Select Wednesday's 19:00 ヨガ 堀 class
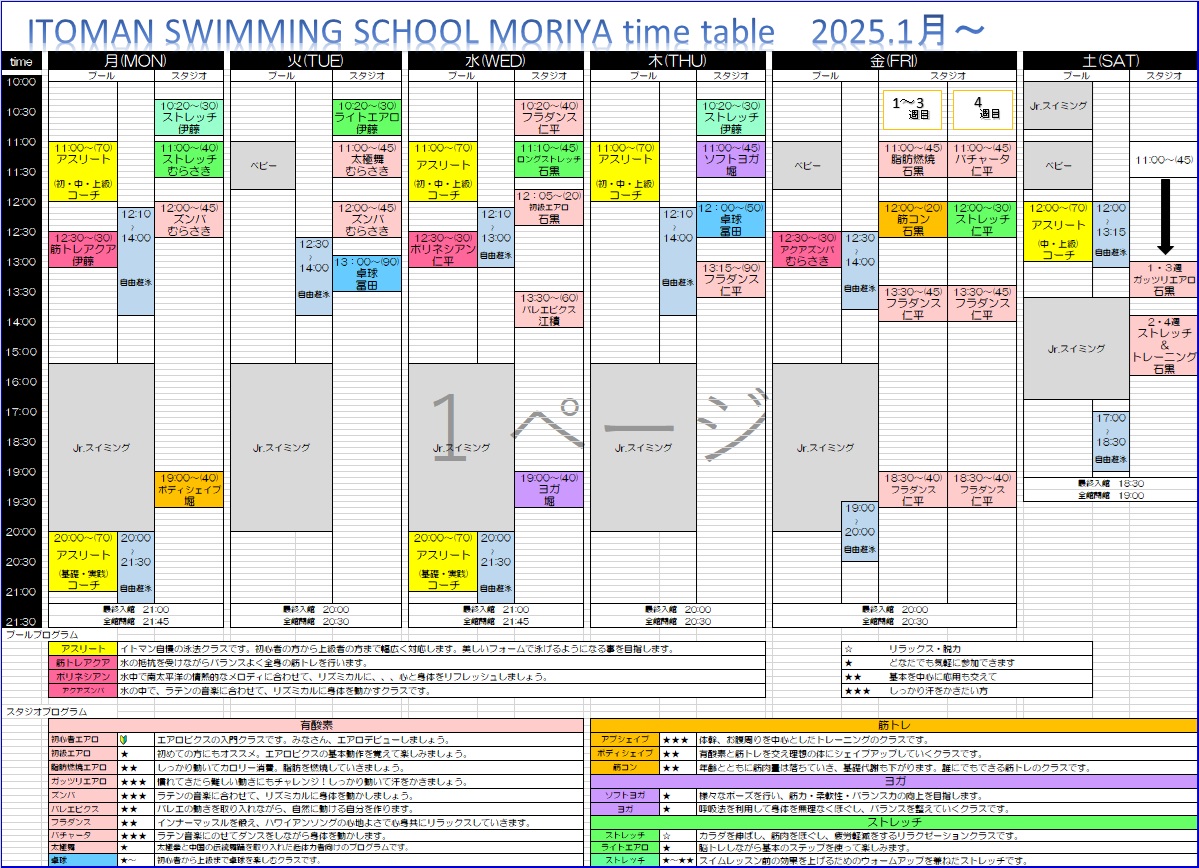This screenshot has width=1199, height=868. point(549,489)
